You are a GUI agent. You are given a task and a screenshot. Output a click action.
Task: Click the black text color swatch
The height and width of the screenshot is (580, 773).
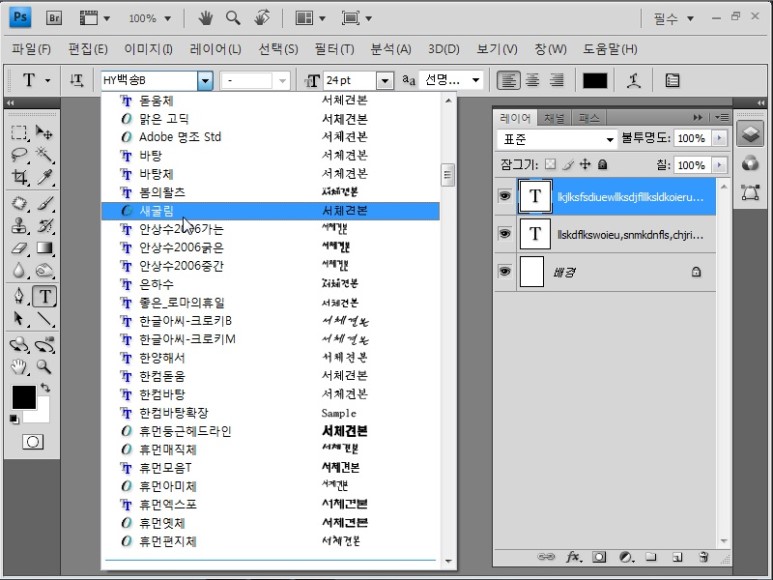point(595,80)
